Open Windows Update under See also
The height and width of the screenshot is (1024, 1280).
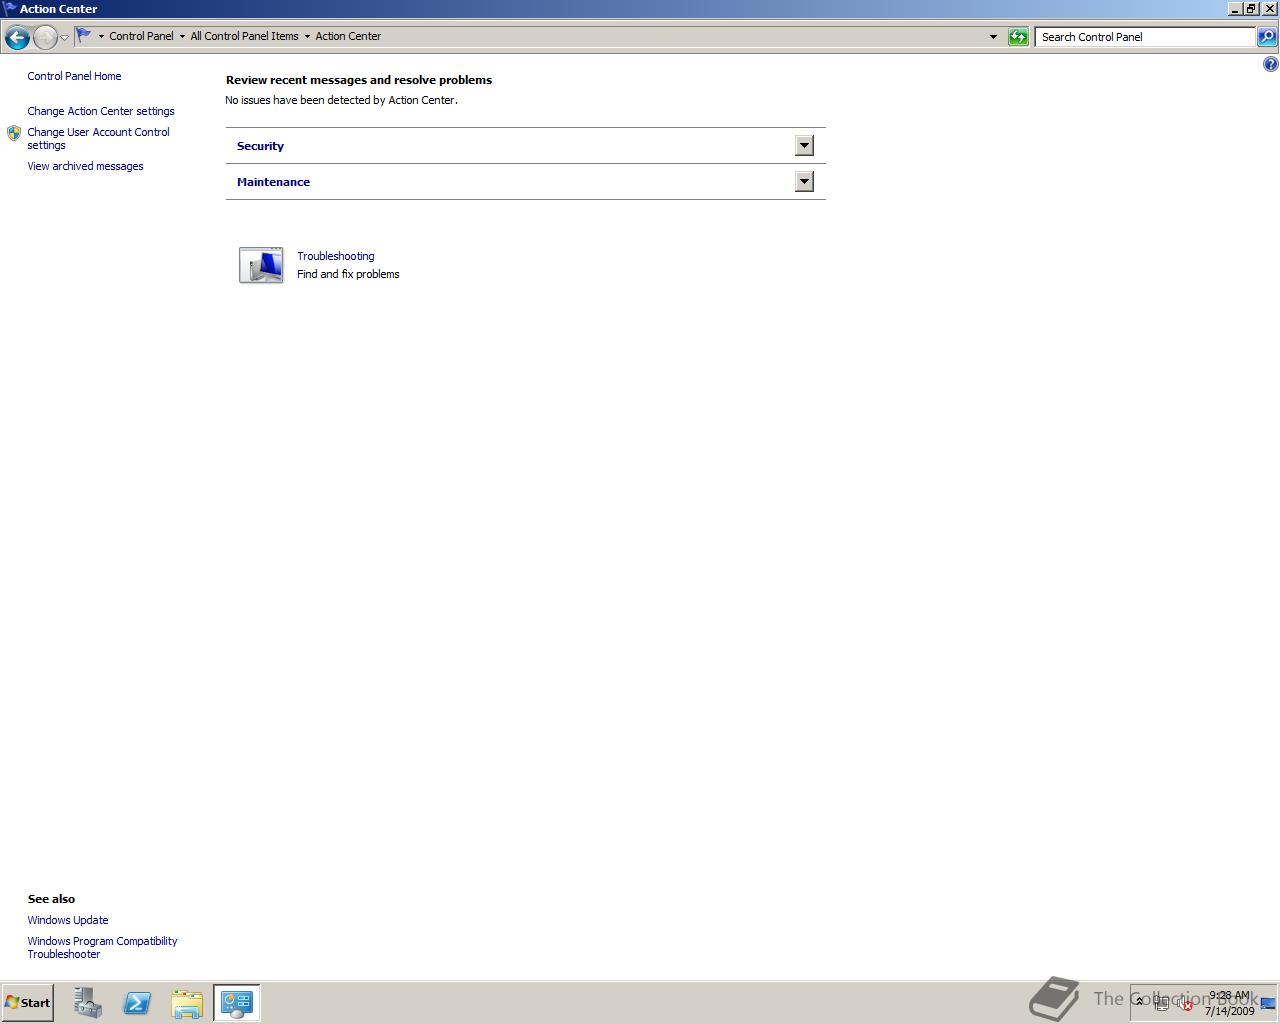point(68,920)
